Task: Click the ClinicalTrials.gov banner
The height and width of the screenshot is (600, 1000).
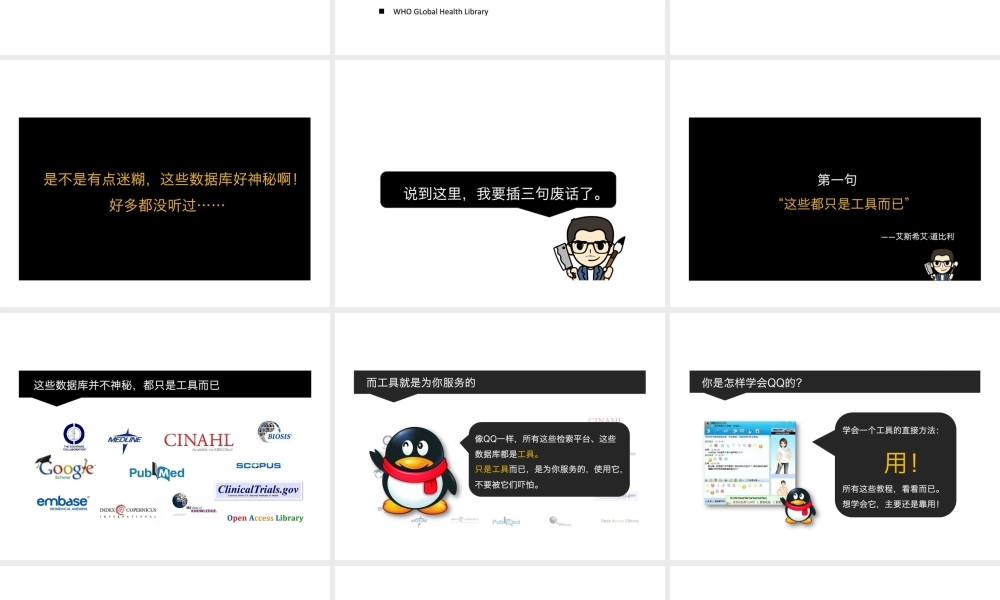Action: [259, 490]
